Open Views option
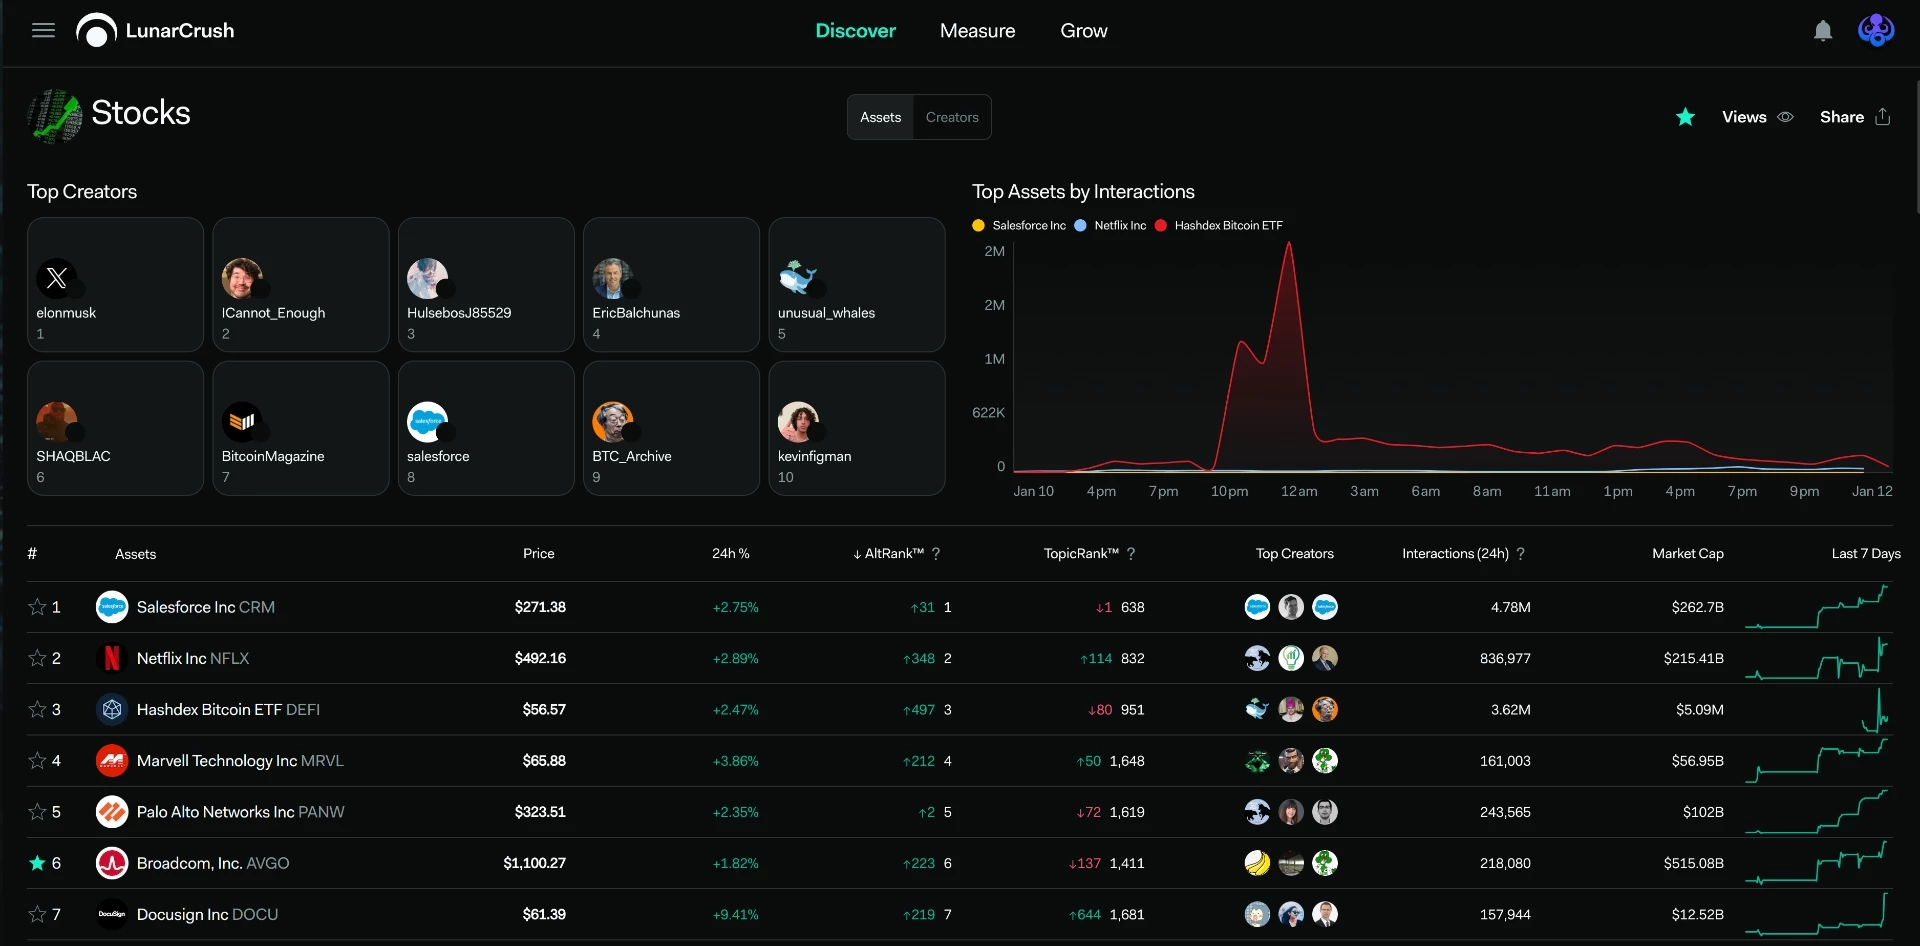This screenshot has width=1920, height=946. 1757,117
